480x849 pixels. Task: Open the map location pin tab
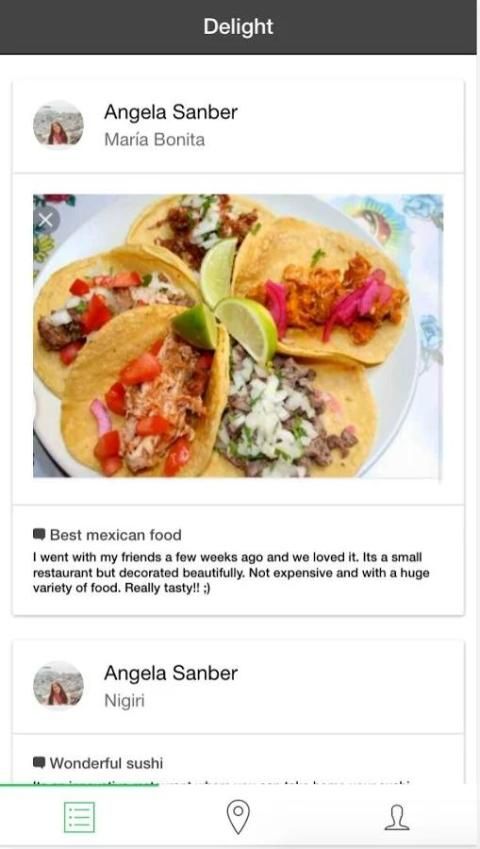(x=238, y=817)
